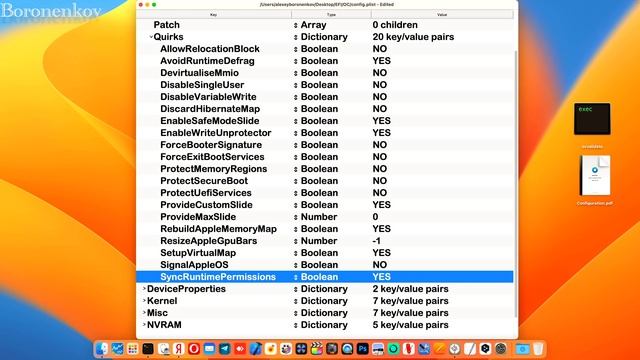The image size is (640, 360).
Task: Expand the Kernel dictionary
Action: pyautogui.click(x=144, y=301)
